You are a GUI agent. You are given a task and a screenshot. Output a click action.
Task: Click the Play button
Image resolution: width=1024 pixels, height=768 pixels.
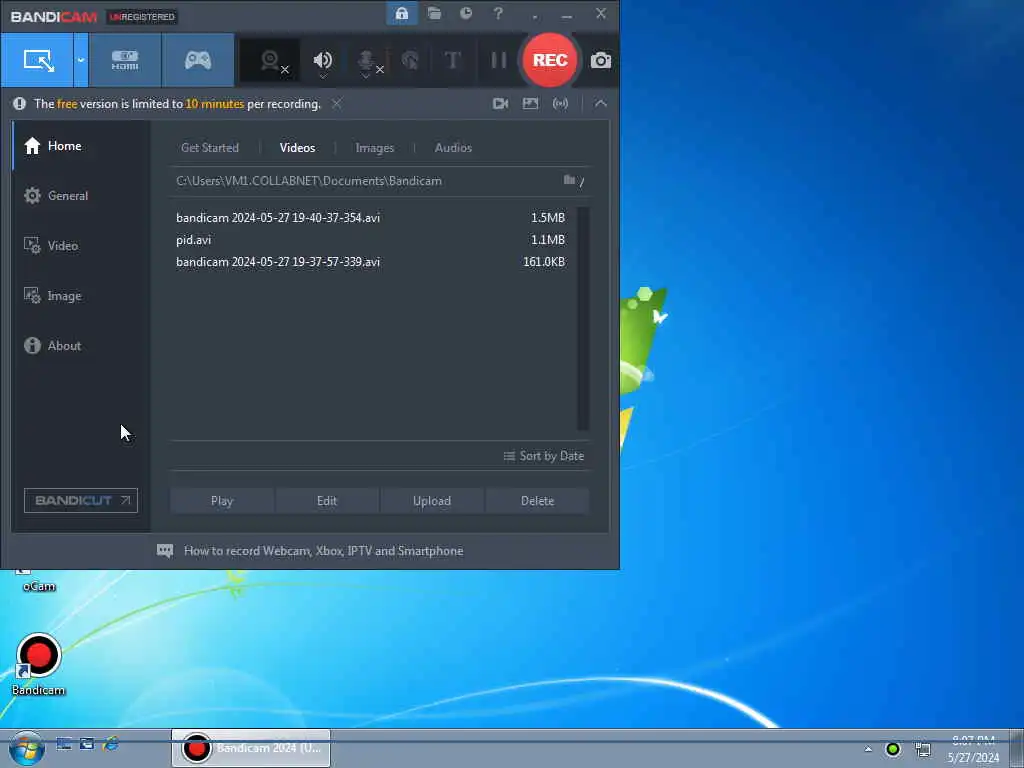221,501
